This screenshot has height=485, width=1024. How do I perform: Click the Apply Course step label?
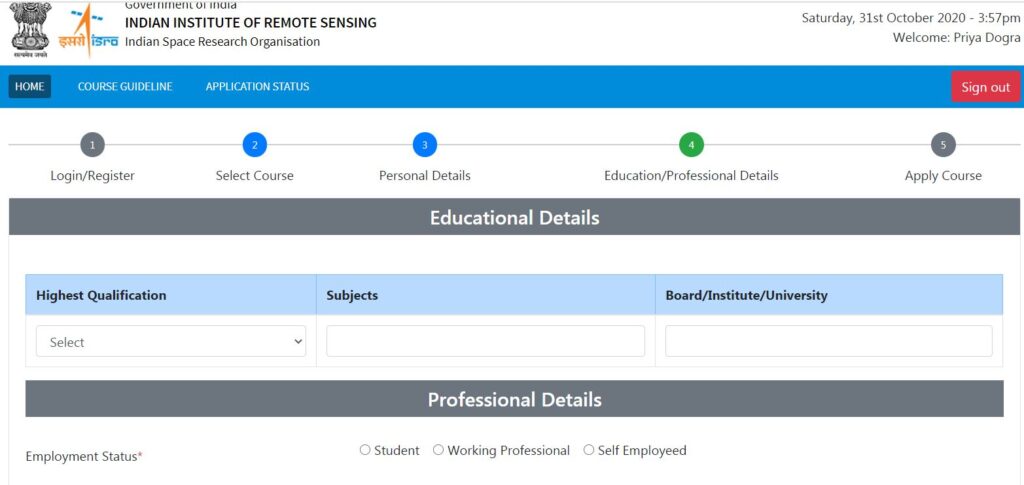[x=943, y=176]
